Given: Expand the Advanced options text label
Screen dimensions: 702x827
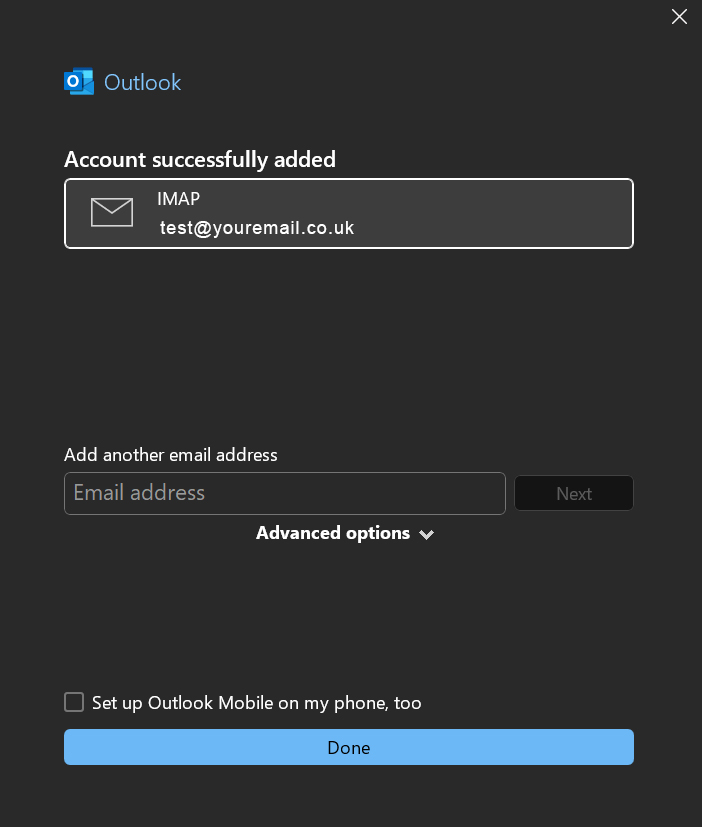Looking at the screenshot, I should pyautogui.click(x=333, y=534).
